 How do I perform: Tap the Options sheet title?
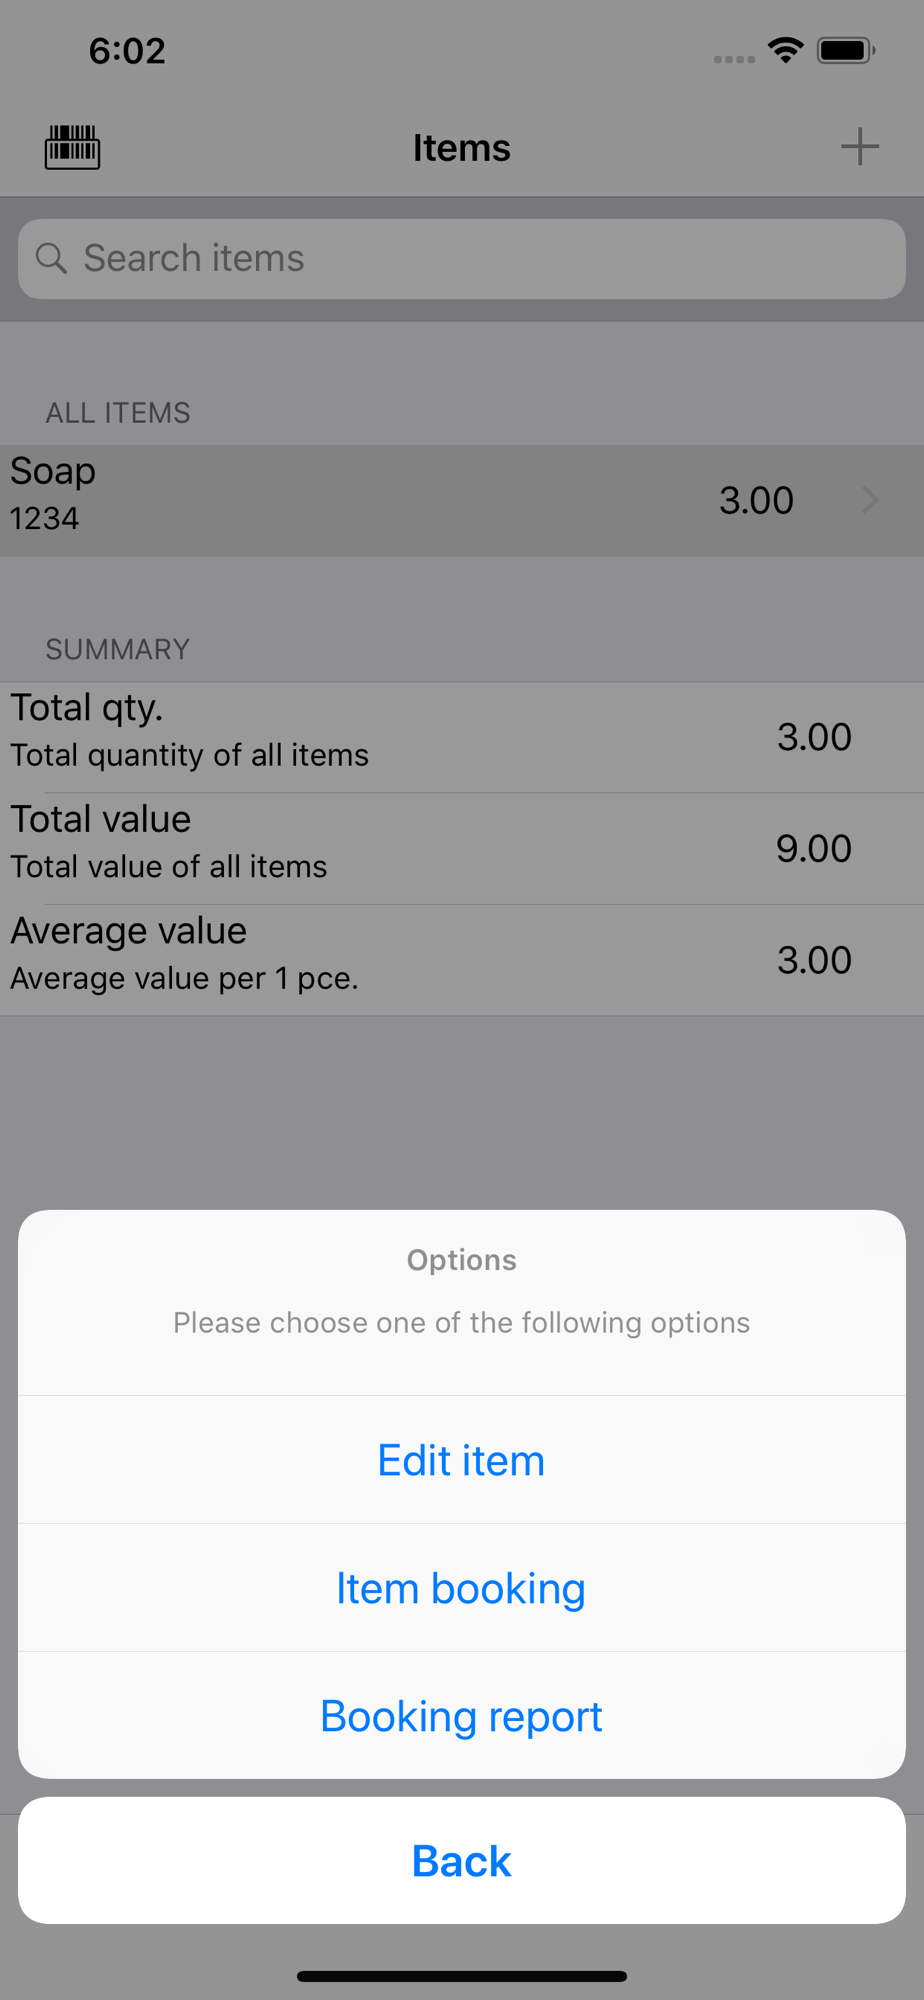coord(462,1260)
